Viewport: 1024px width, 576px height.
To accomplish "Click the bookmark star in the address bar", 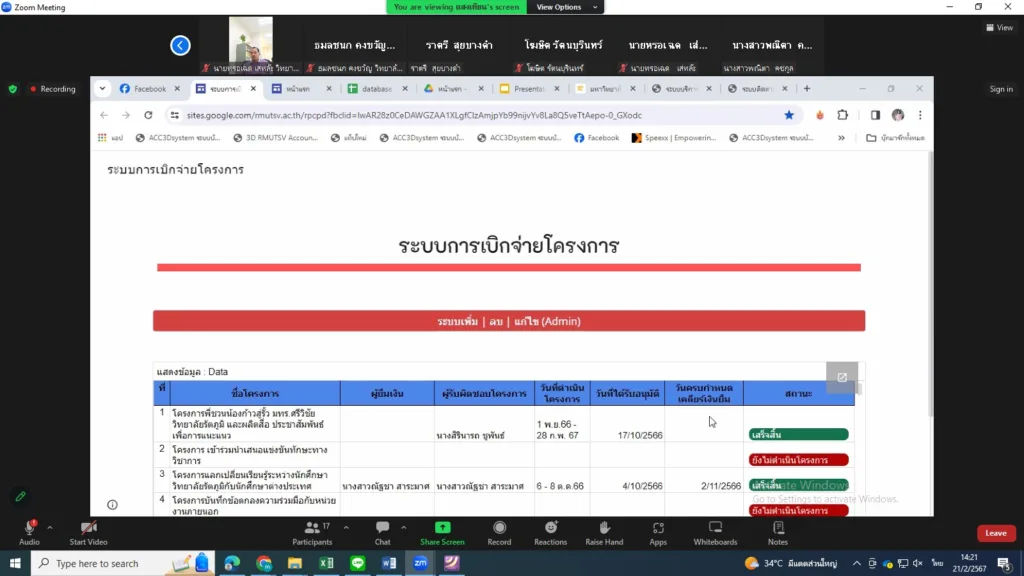I will [x=789, y=115].
